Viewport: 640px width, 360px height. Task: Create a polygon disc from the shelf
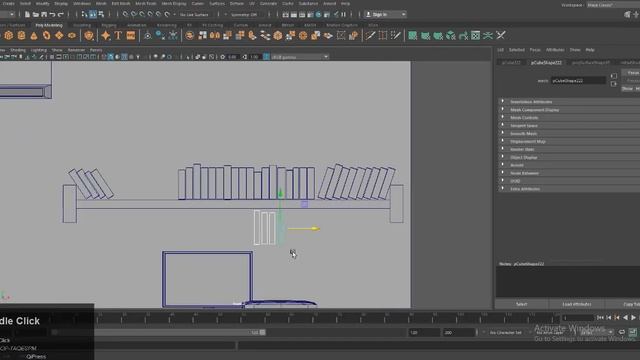[x=72, y=36]
